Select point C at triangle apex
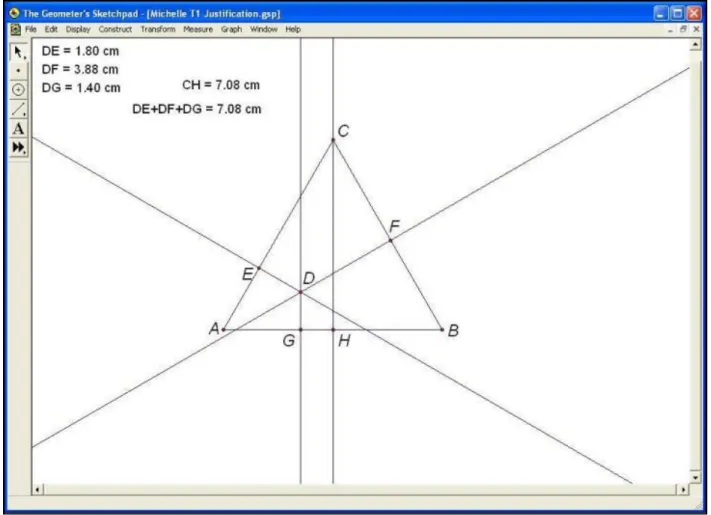The width and height of the screenshot is (711, 515). point(333,141)
